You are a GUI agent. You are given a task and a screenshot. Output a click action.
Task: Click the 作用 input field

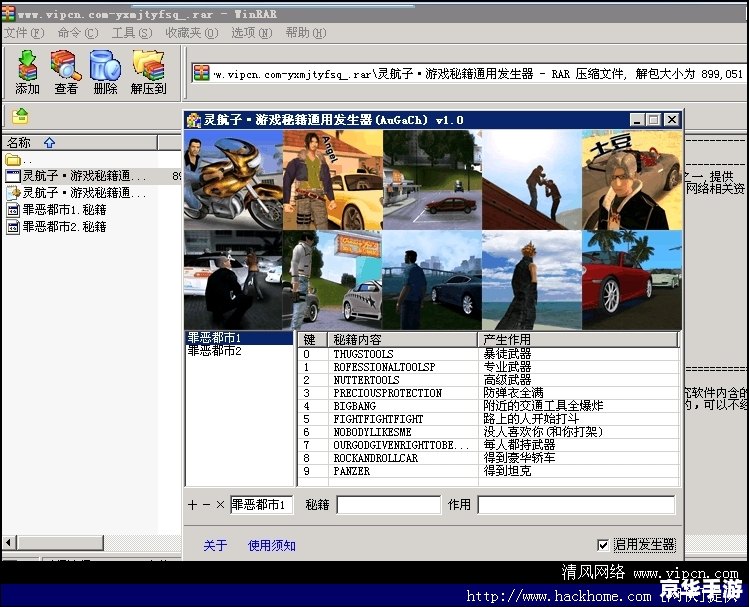tap(577, 505)
